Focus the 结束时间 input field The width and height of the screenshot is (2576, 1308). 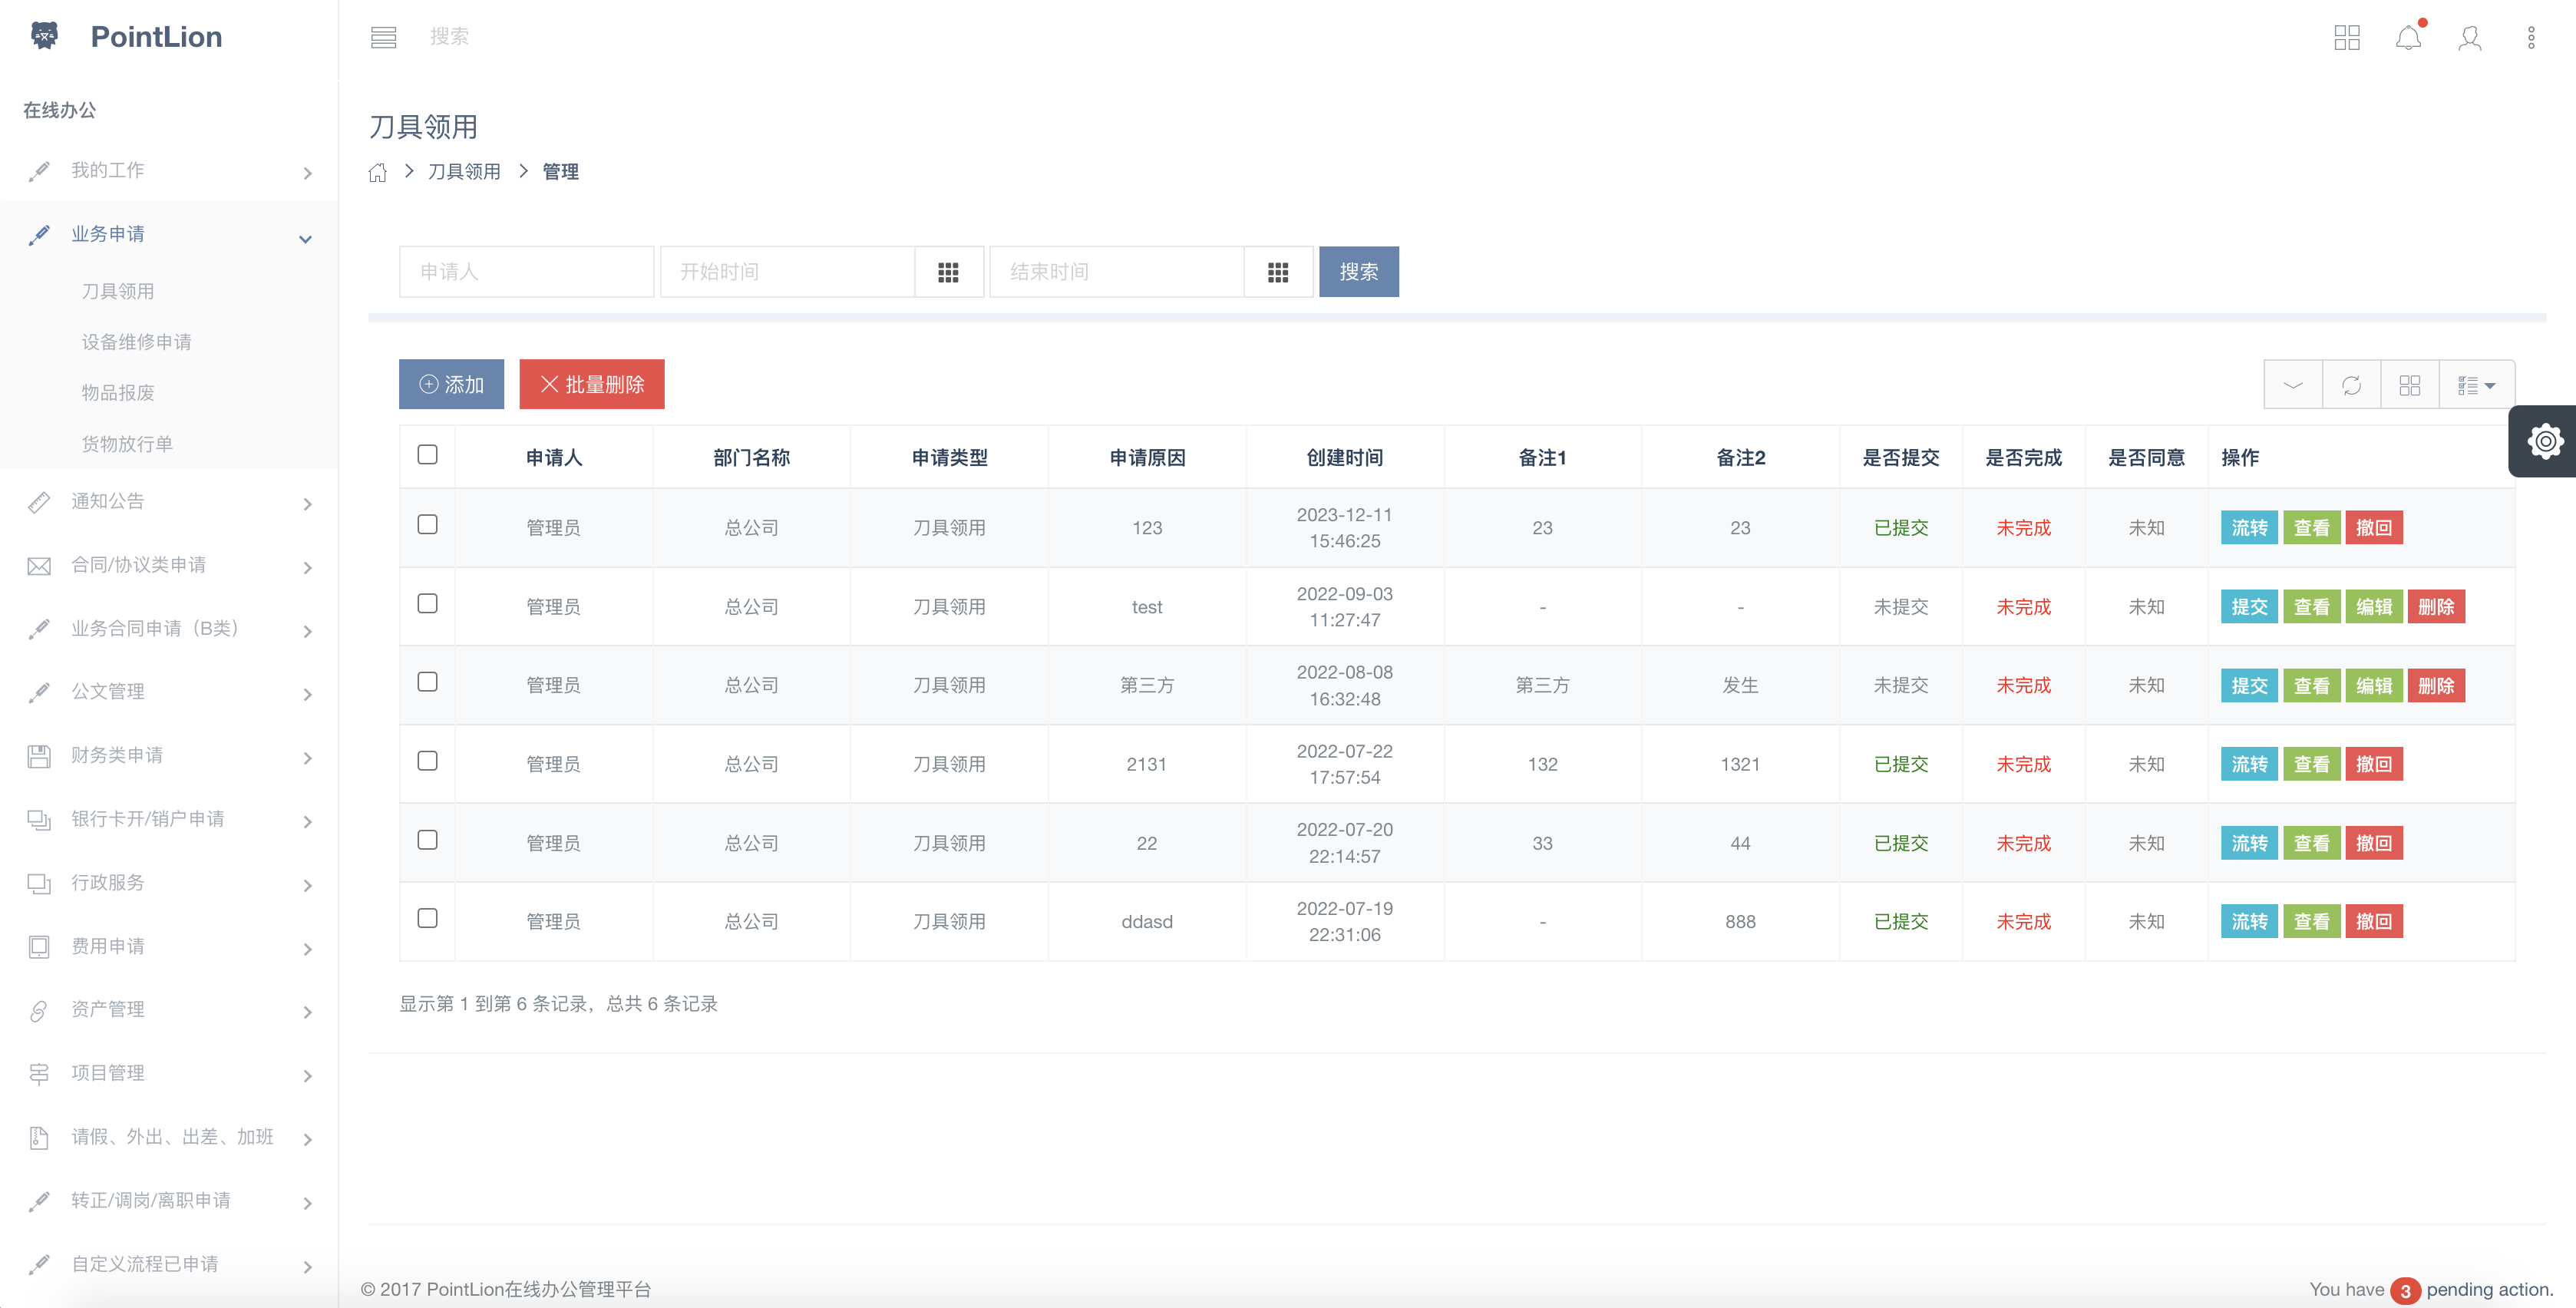pyautogui.click(x=1117, y=272)
